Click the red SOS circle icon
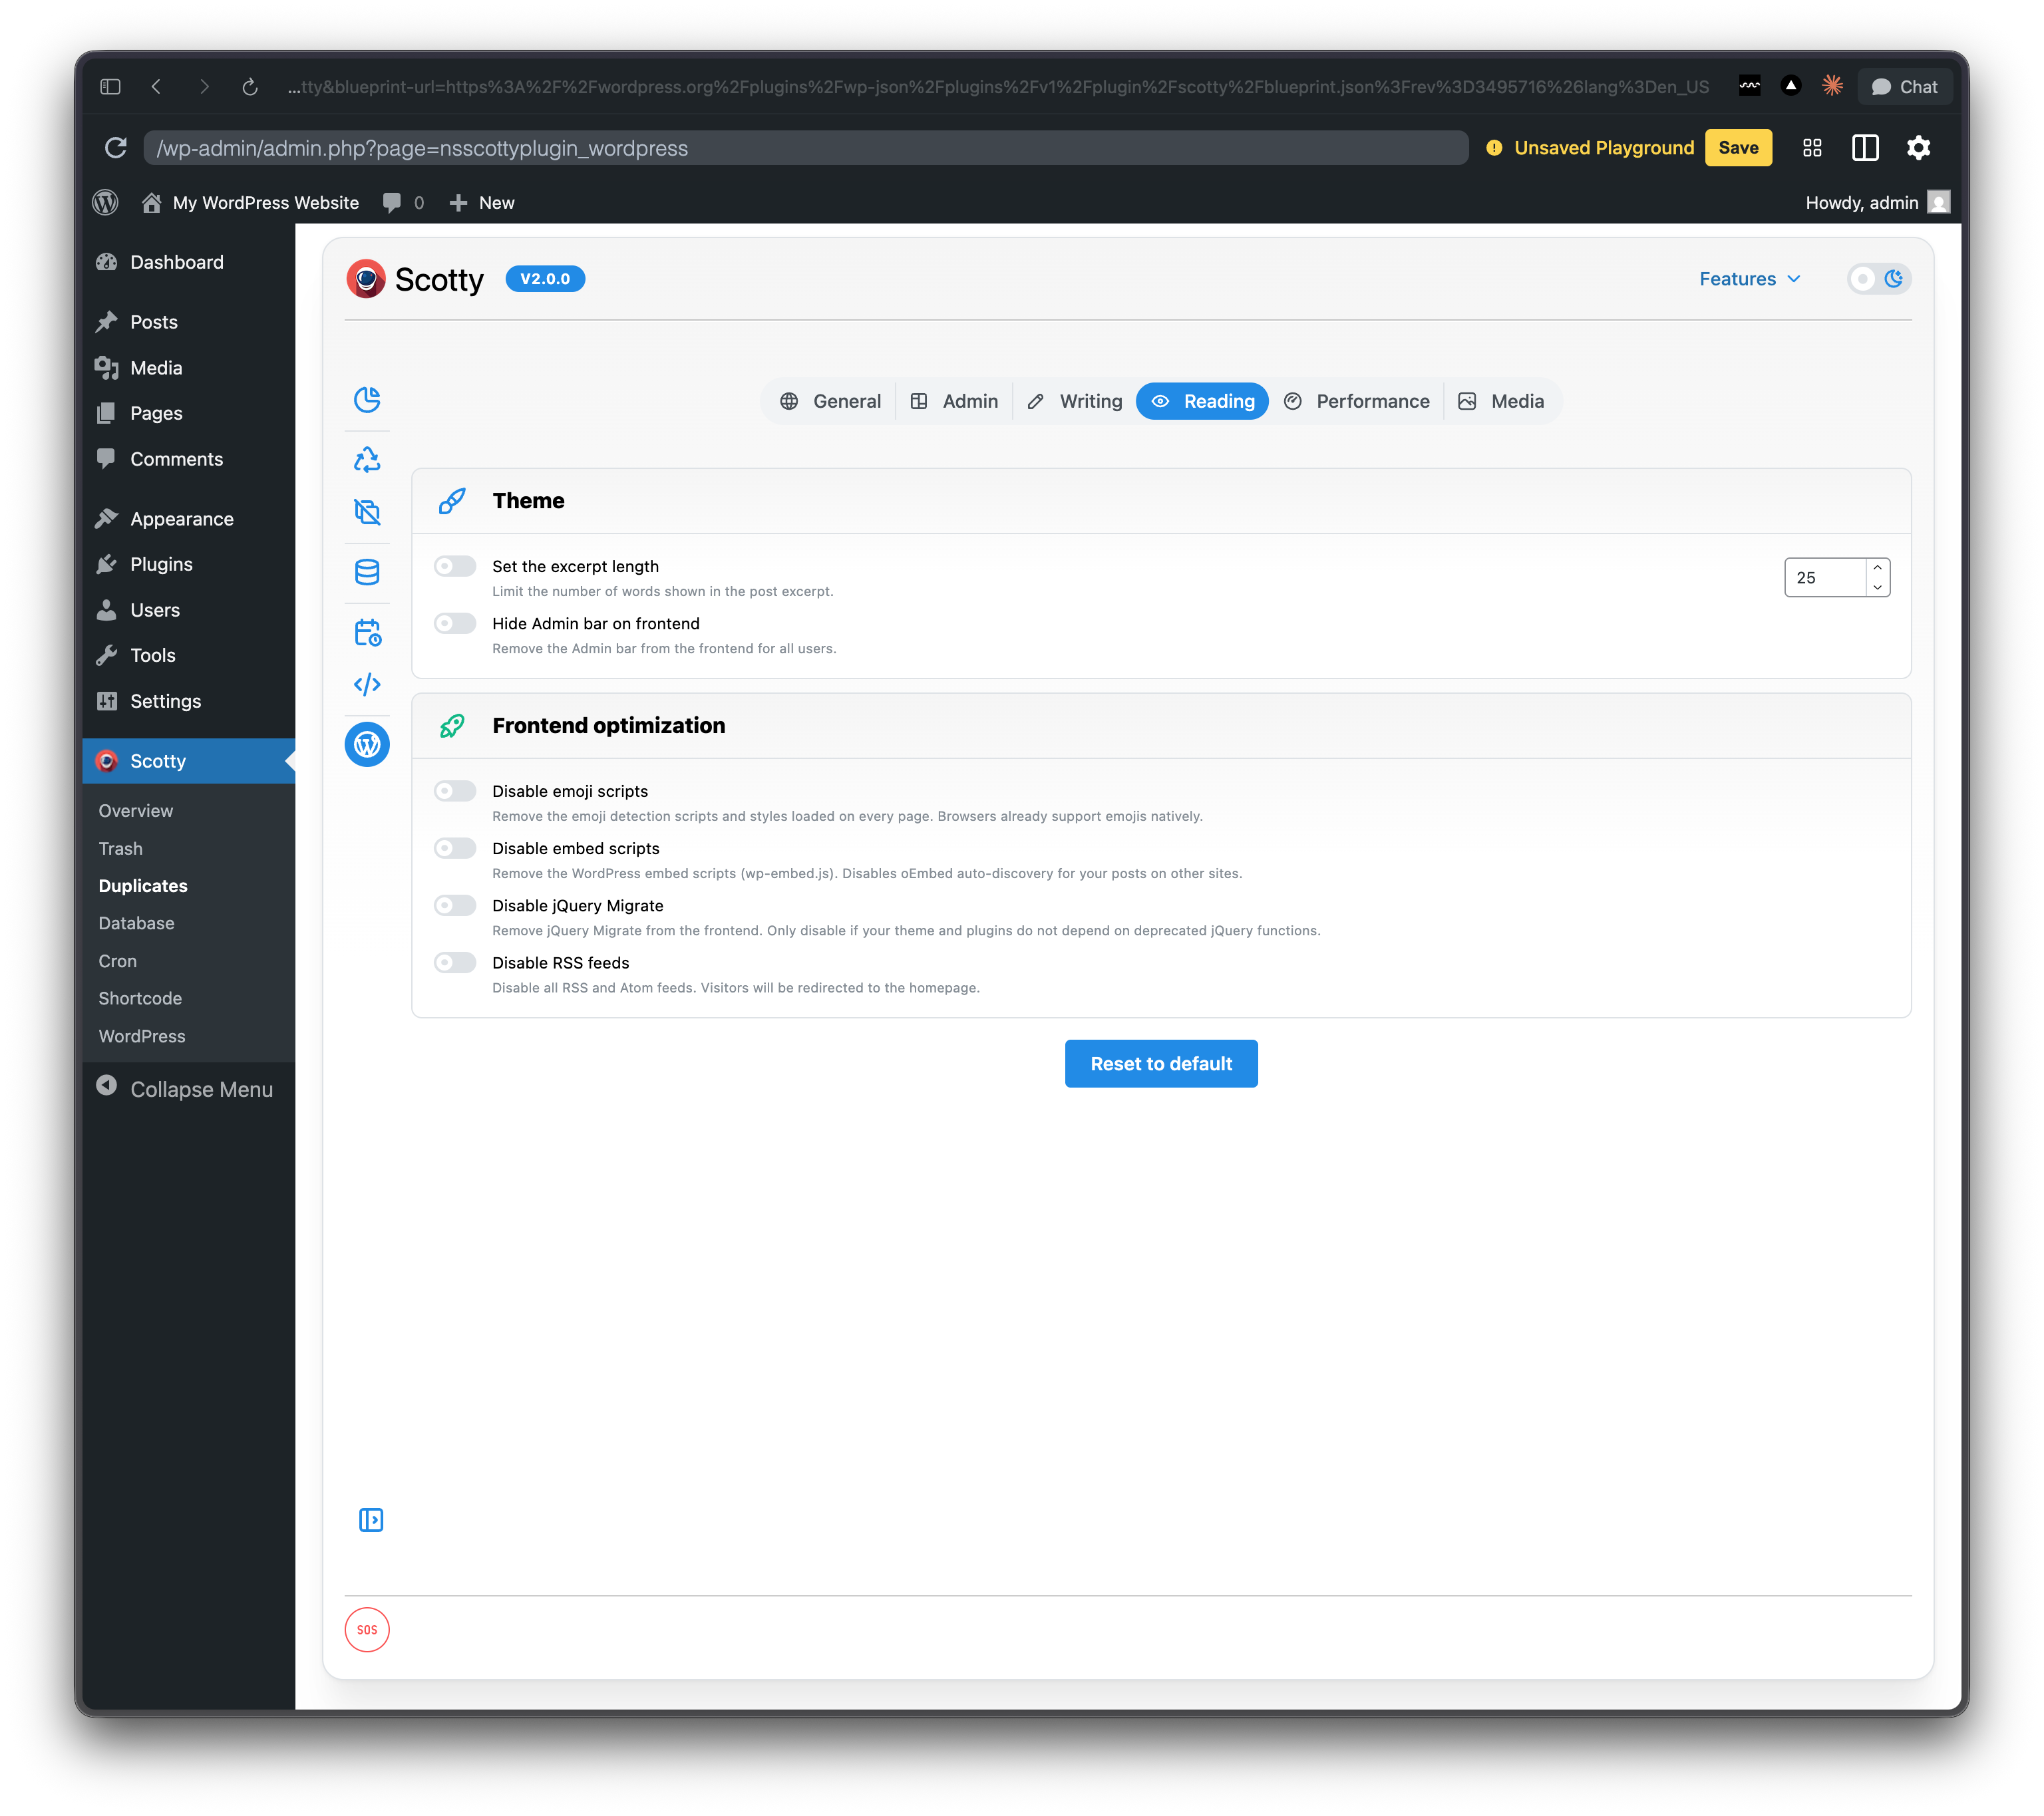This screenshot has width=2044, height=1816. (x=367, y=1629)
